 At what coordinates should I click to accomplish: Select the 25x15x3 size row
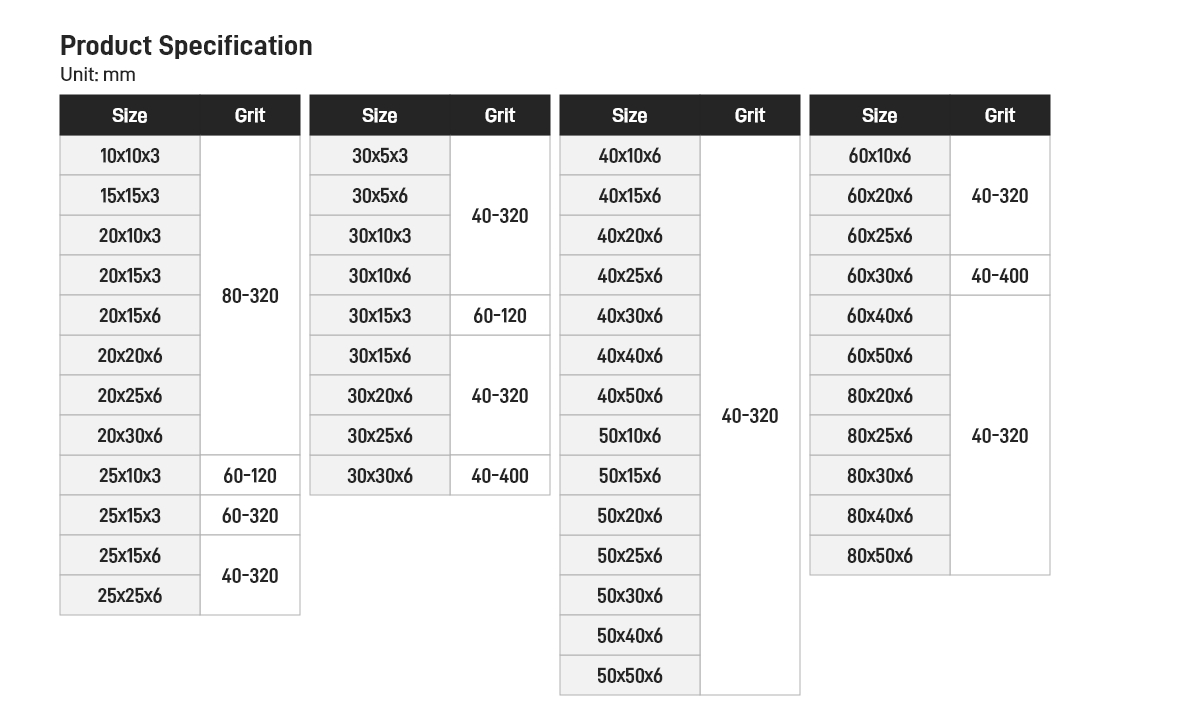[130, 516]
